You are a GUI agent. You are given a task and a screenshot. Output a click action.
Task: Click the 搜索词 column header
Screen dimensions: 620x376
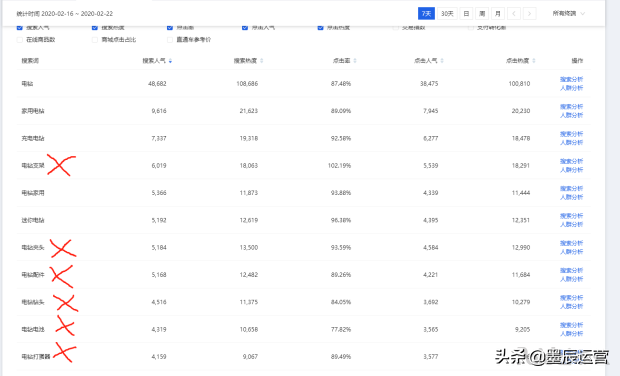(x=30, y=61)
